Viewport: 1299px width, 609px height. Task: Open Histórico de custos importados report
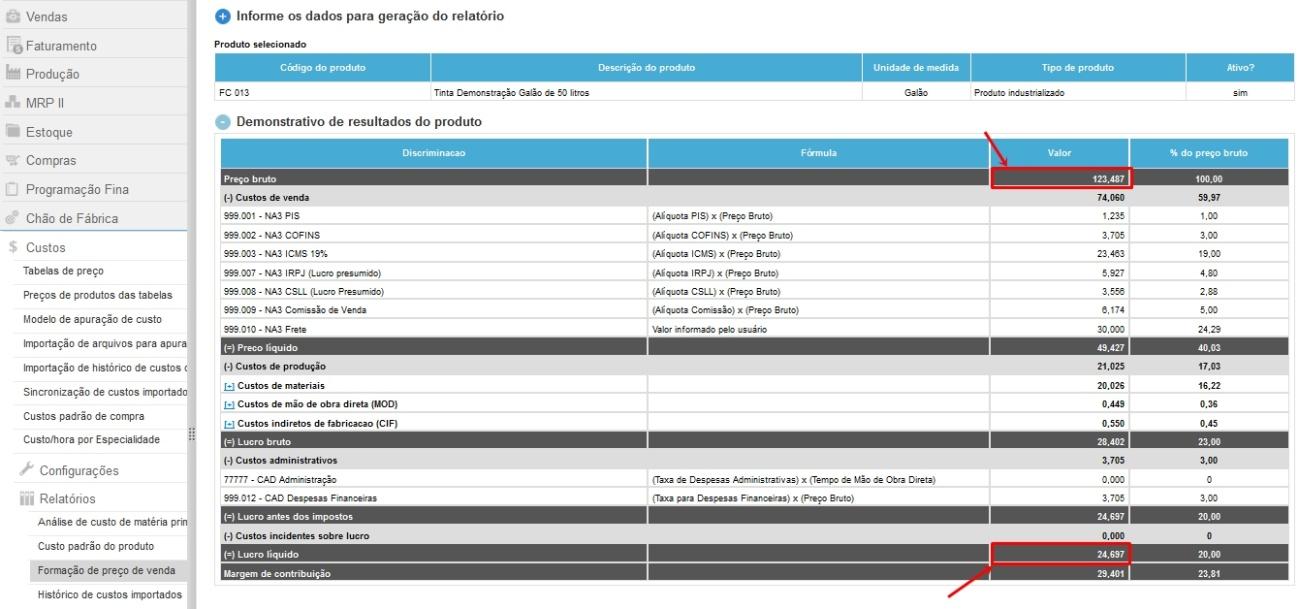coord(110,594)
